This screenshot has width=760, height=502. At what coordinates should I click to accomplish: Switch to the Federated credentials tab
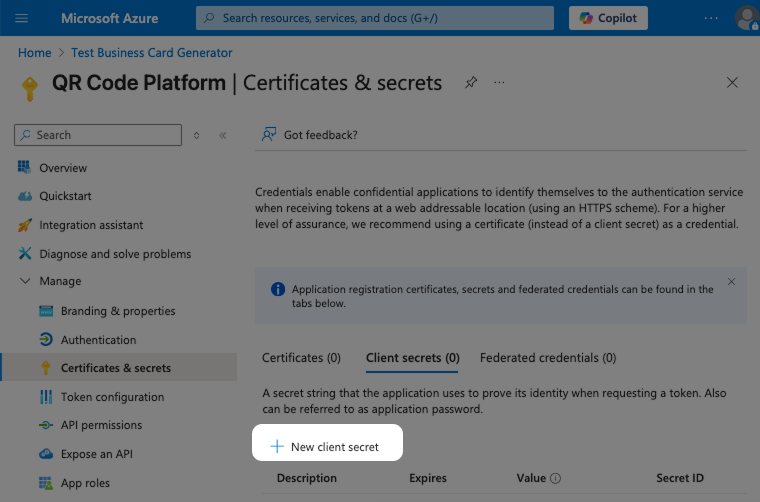[x=548, y=358]
